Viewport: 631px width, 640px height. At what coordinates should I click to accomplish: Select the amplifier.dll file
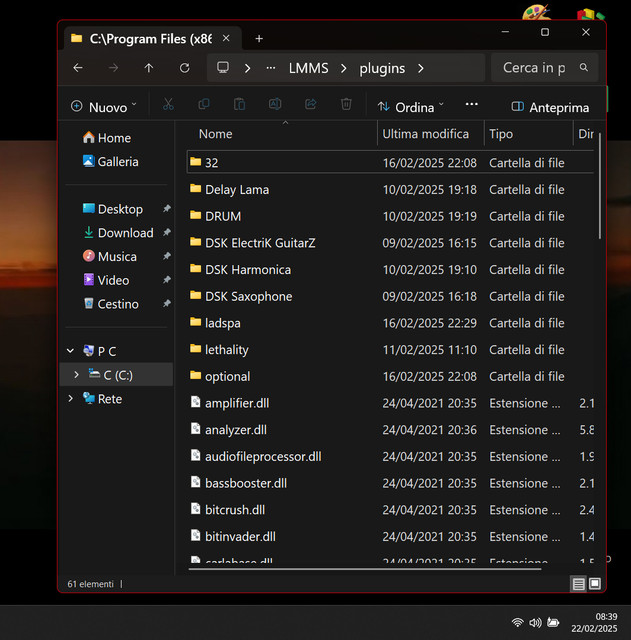[390, 403]
